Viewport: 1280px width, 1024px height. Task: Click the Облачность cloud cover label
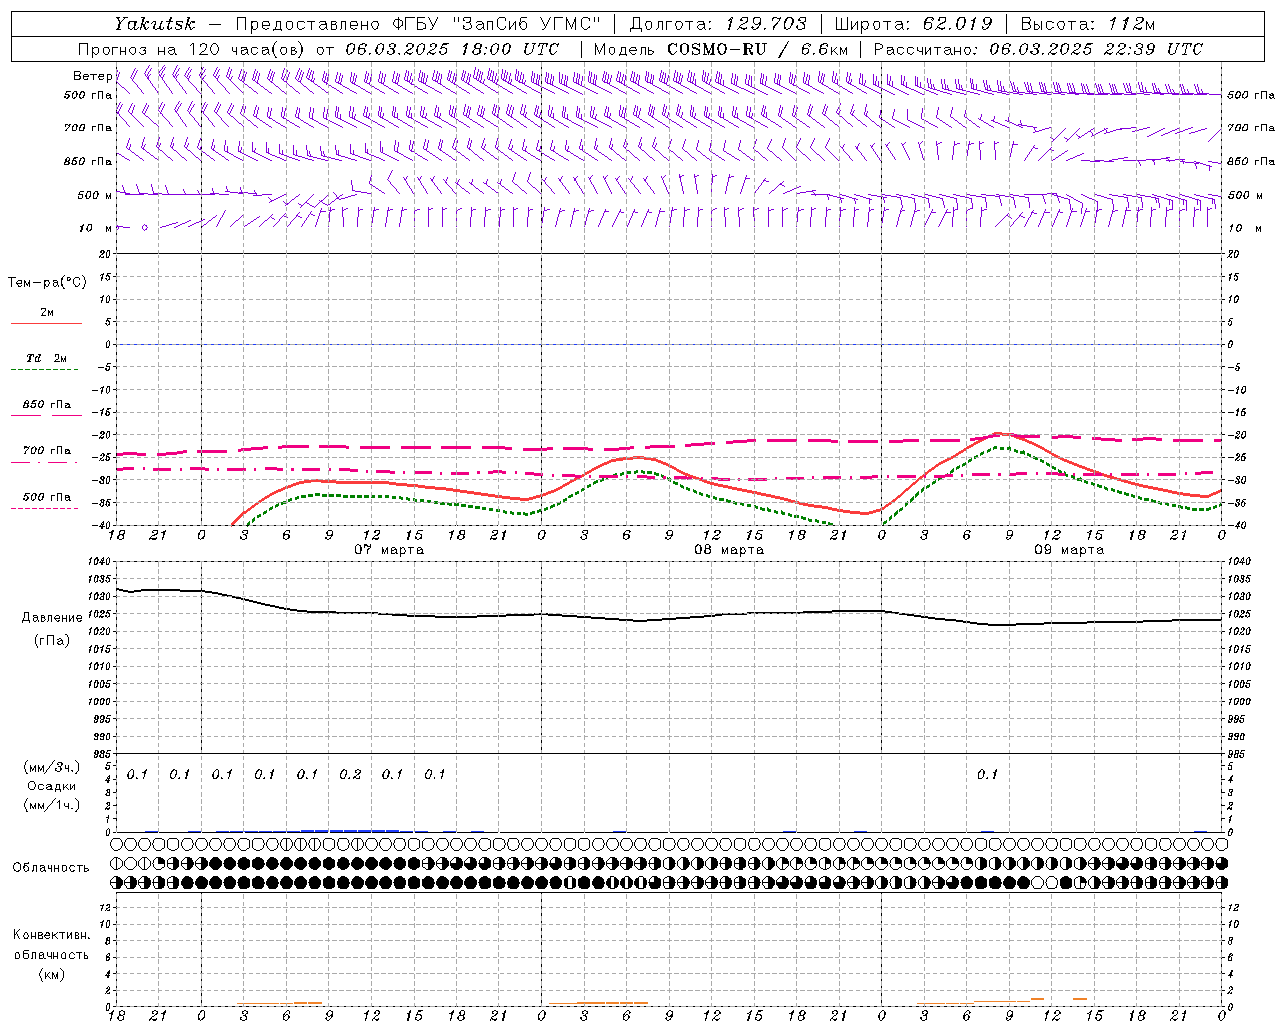point(51,867)
